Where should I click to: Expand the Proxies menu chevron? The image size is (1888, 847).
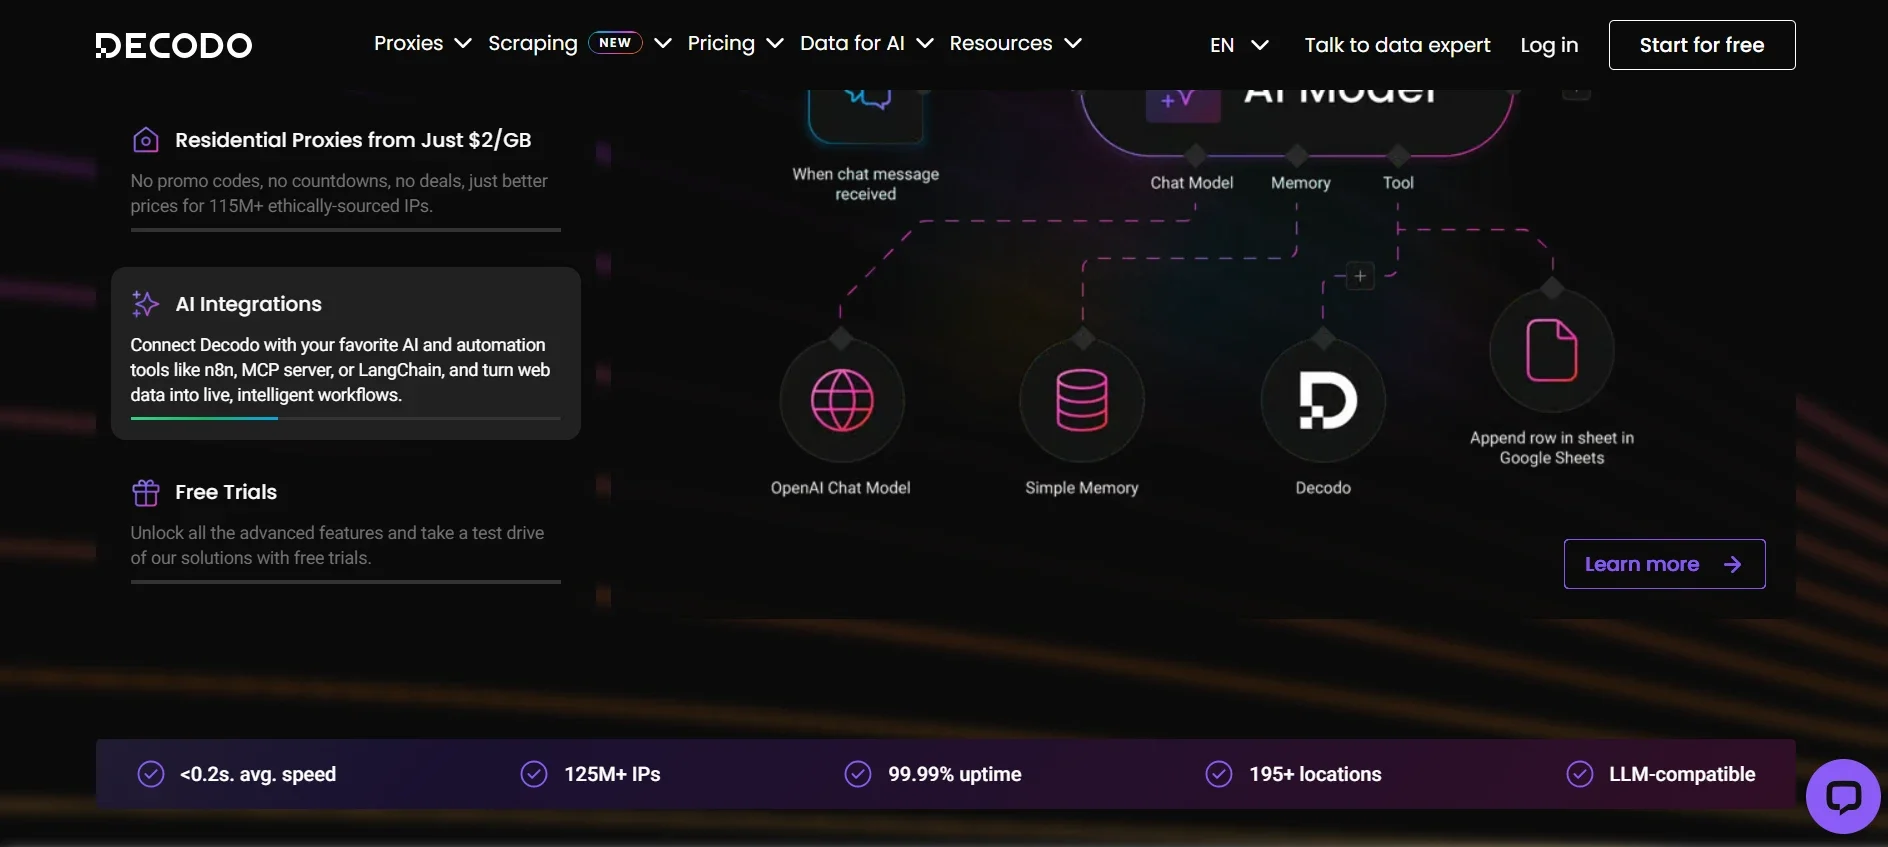coord(463,43)
